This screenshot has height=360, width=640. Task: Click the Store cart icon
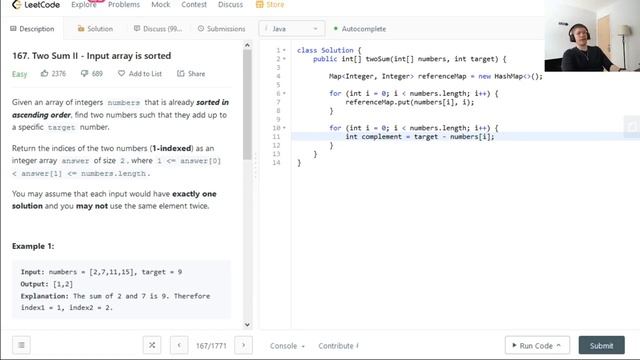pyautogui.click(x=260, y=4)
